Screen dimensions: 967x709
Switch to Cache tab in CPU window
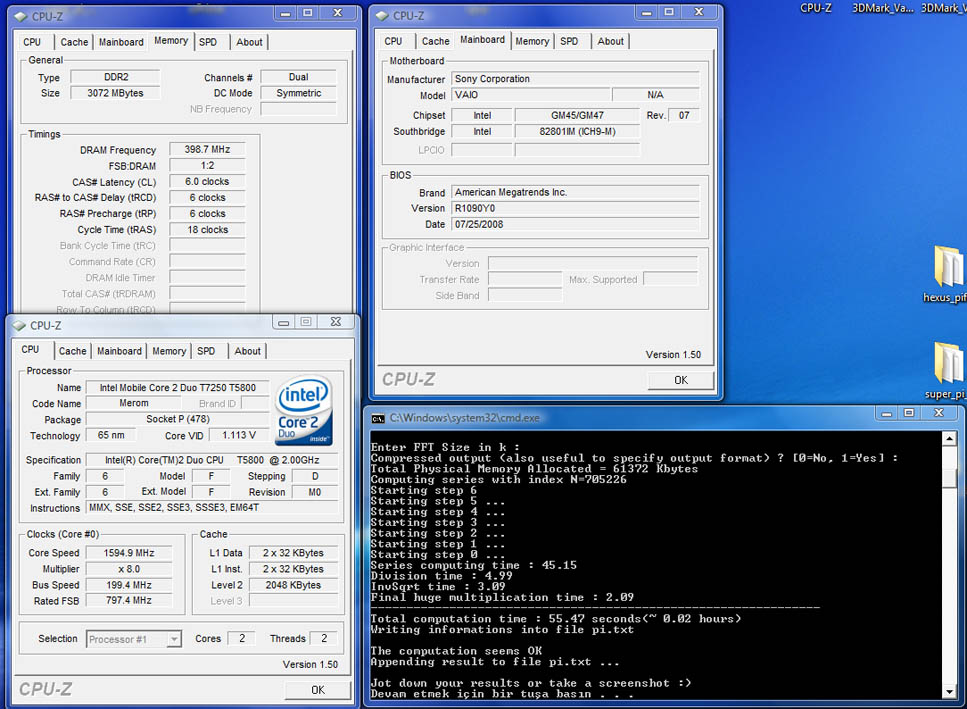[x=73, y=351]
